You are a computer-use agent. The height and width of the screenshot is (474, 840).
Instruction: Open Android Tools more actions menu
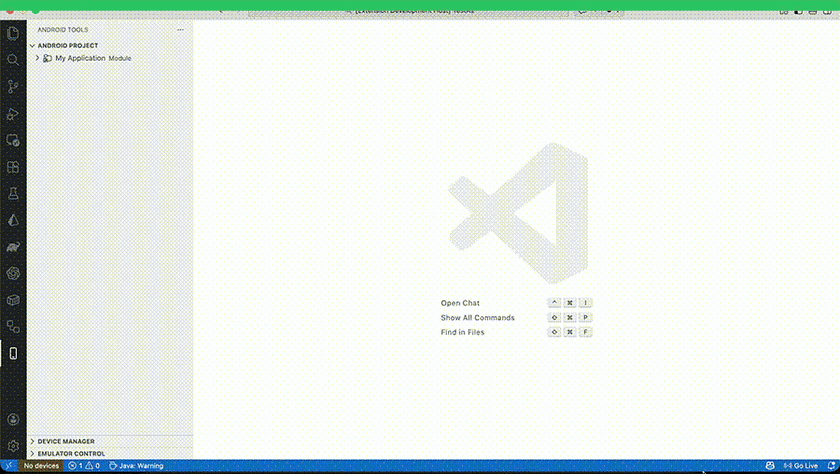click(181, 30)
